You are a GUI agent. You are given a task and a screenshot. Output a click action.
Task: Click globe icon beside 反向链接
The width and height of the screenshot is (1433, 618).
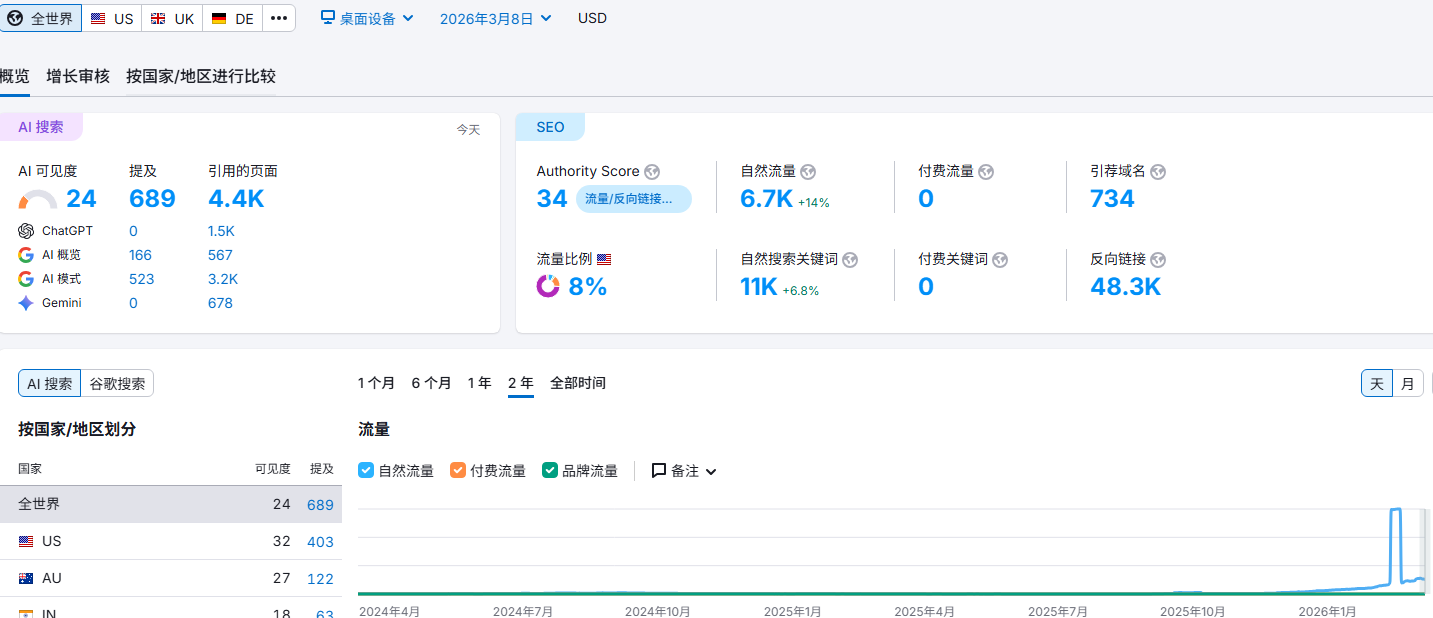click(1158, 260)
